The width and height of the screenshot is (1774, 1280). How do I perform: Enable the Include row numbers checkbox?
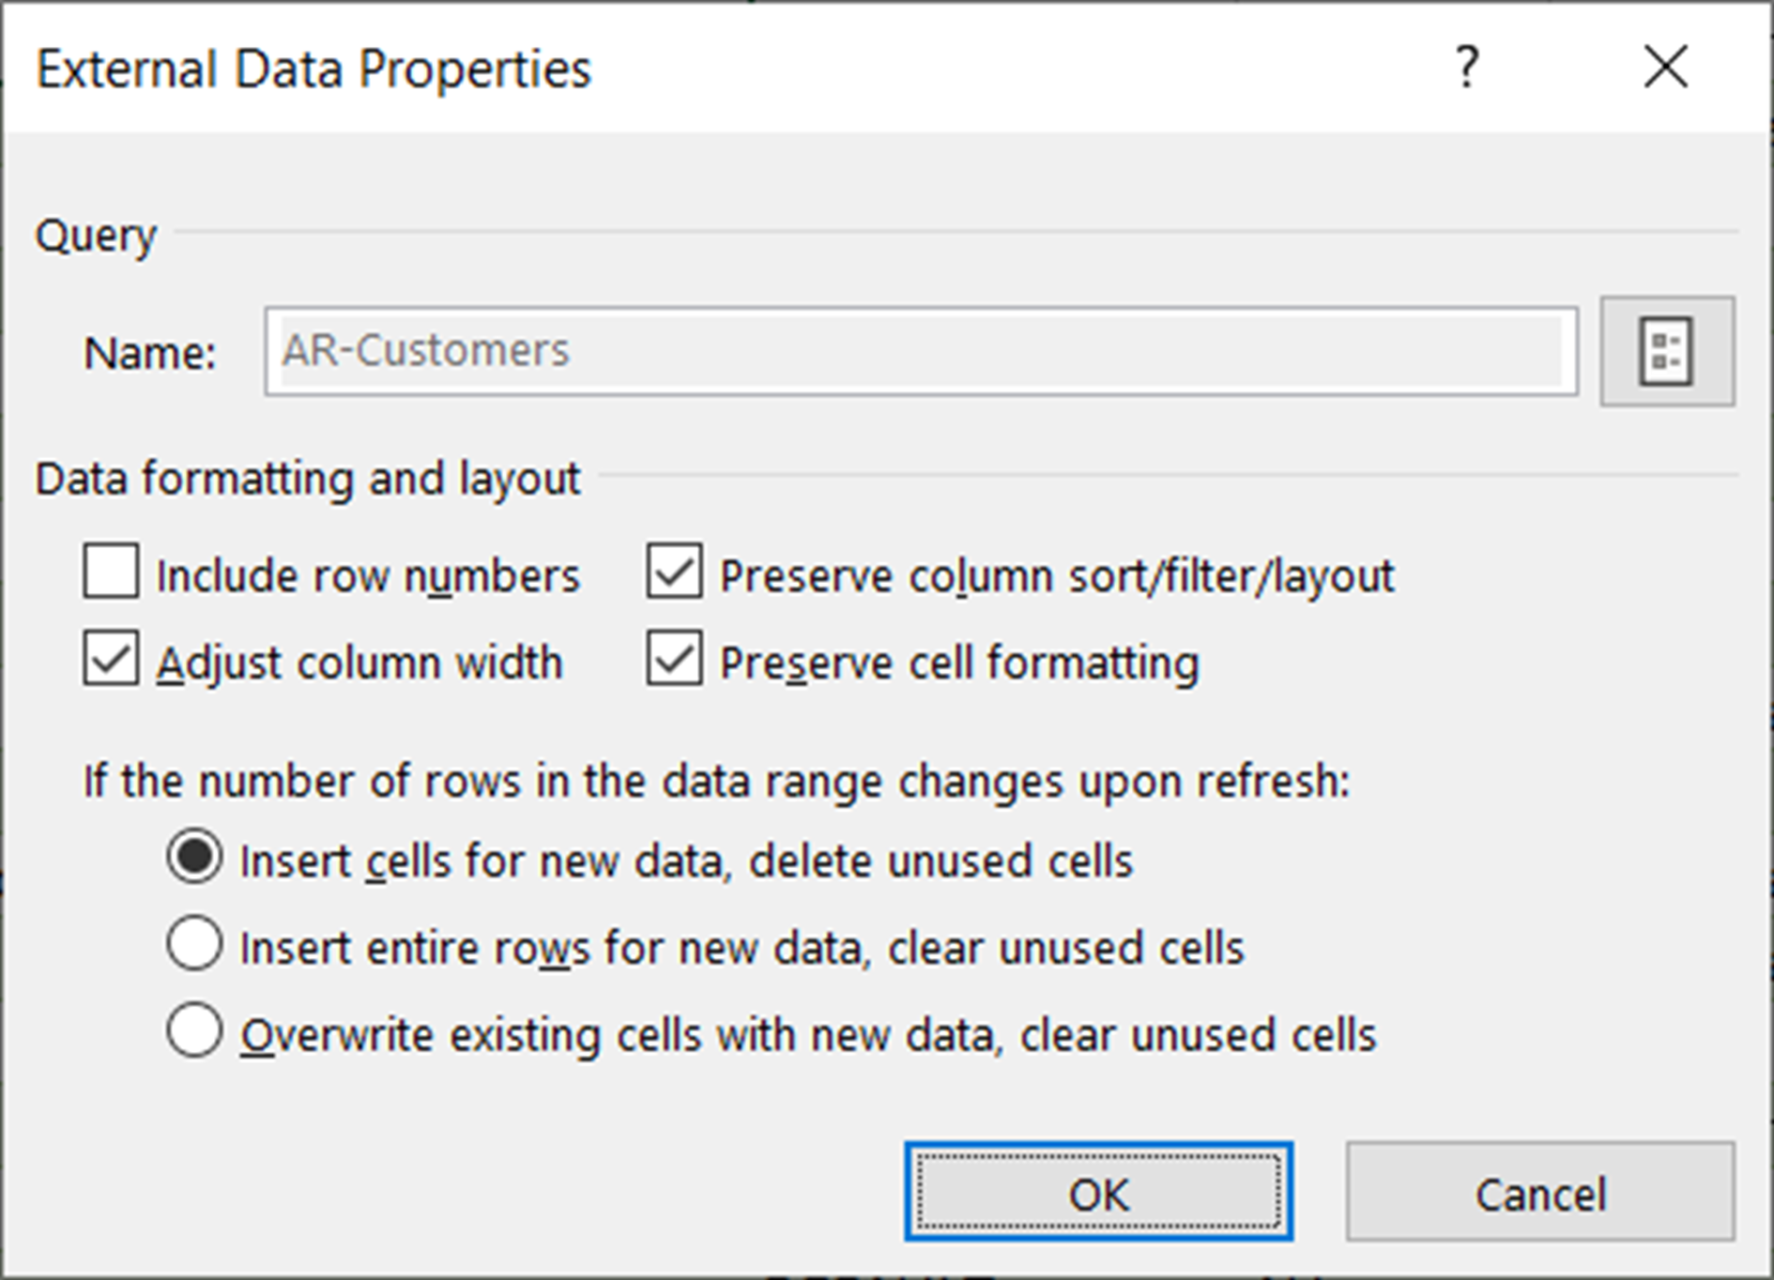(x=110, y=573)
